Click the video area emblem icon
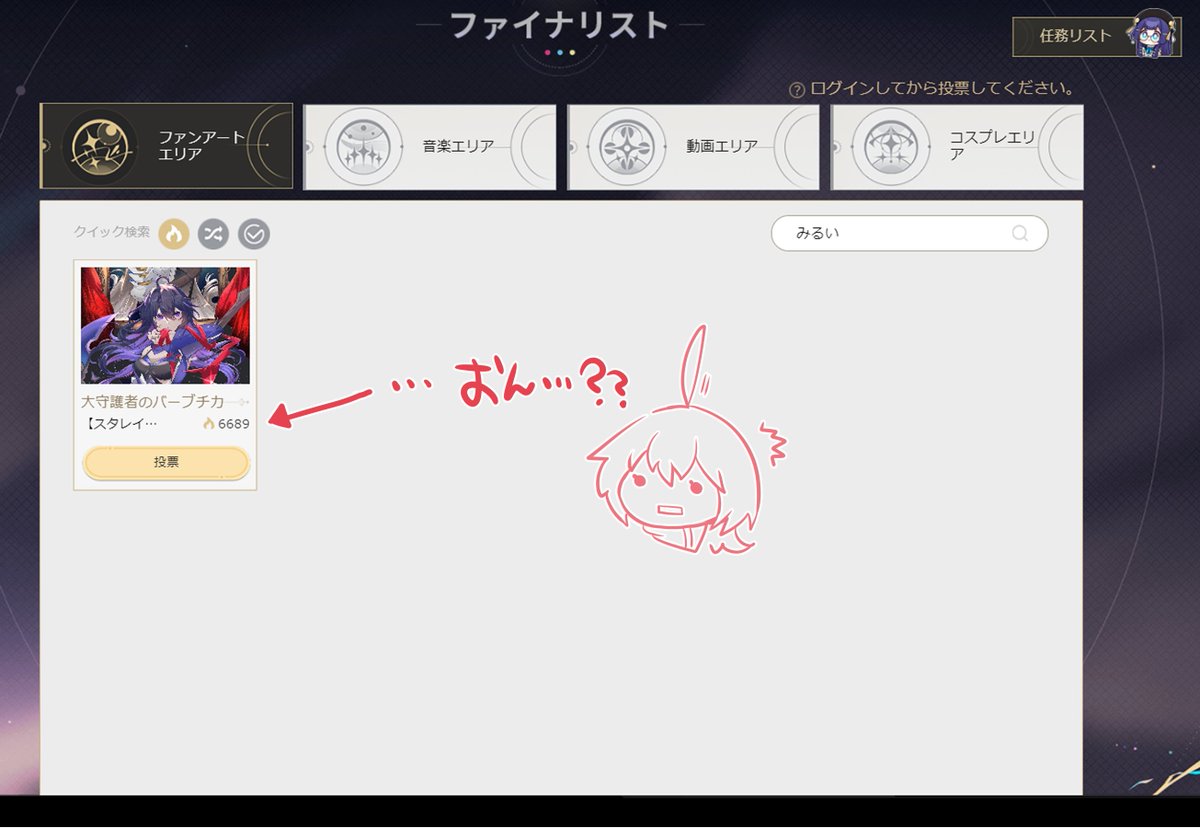The height and width of the screenshot is (828, 1200). 627,146
